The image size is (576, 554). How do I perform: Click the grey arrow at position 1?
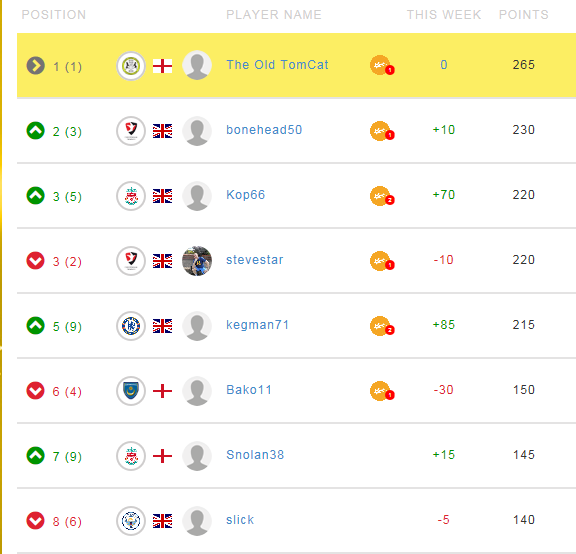pyautogui.click(x=36, y=66)
